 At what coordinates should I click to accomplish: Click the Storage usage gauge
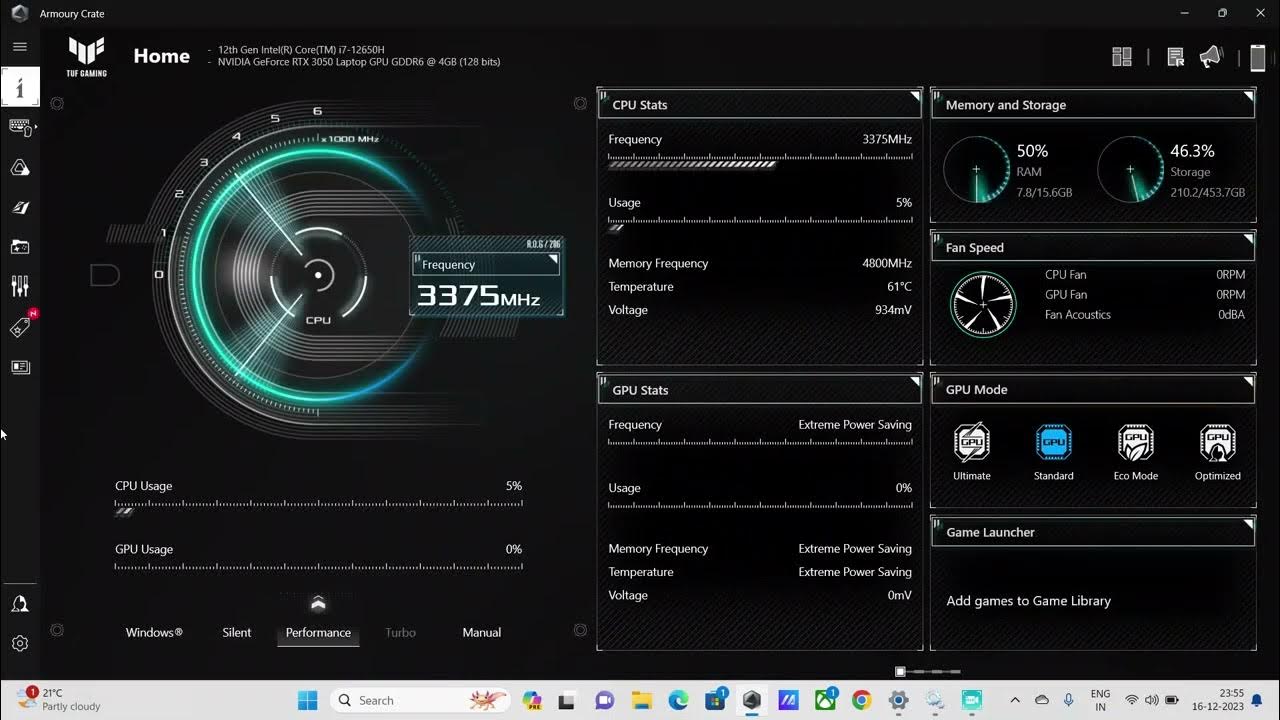pyautogui.click(x=1131, y=170)
